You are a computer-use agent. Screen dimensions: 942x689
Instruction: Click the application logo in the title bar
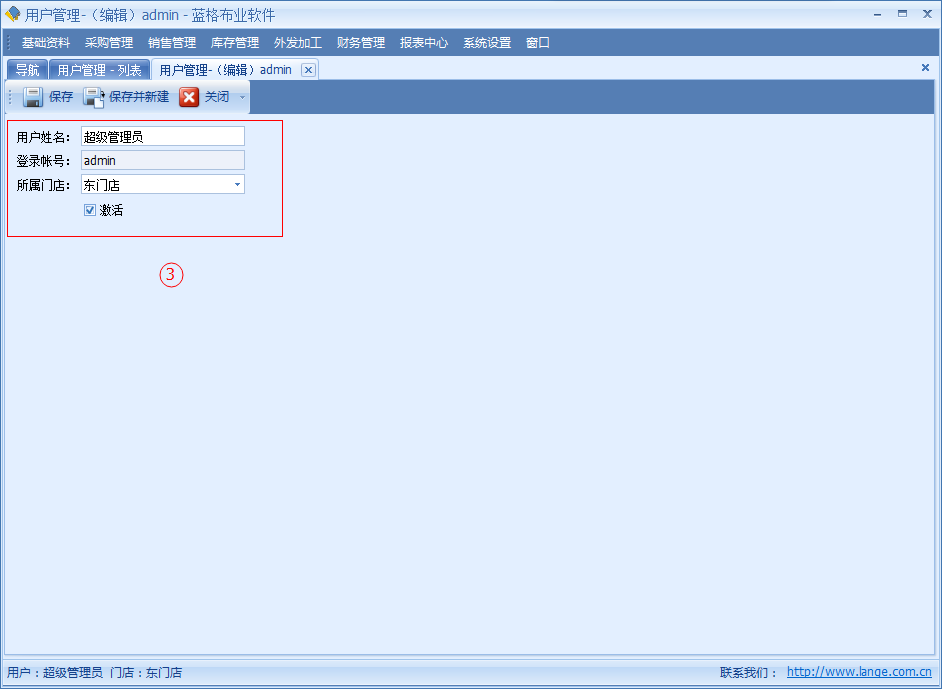[12, 15]
